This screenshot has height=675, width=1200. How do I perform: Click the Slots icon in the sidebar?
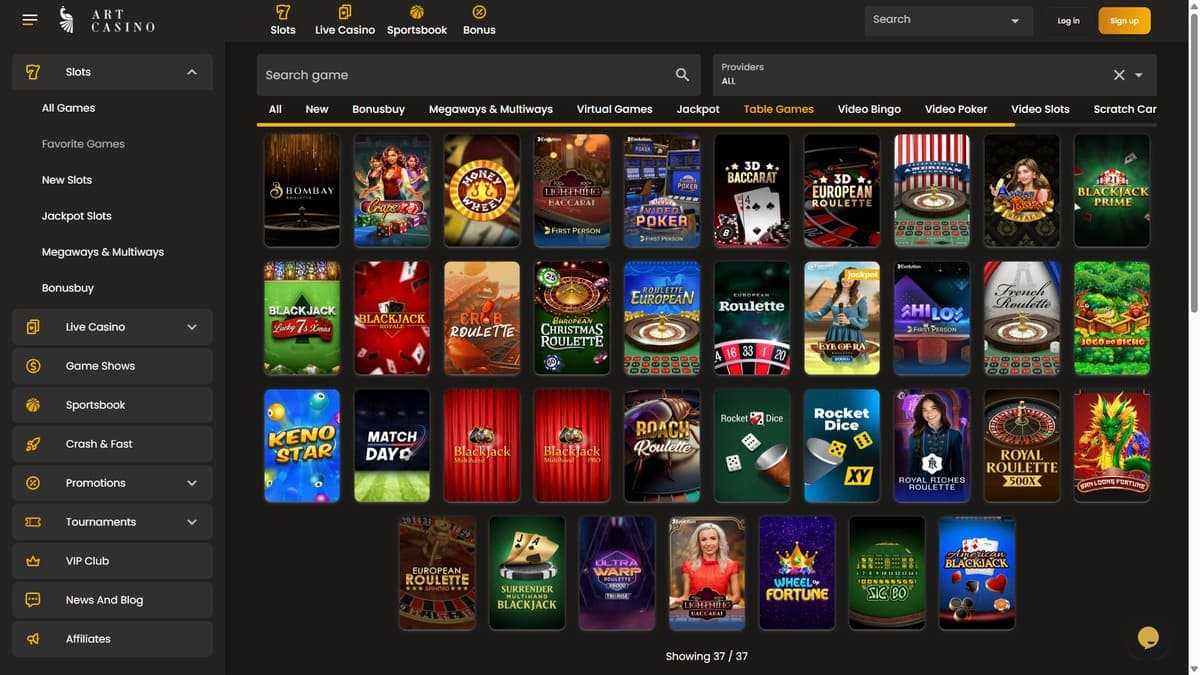tap(33, 72)
